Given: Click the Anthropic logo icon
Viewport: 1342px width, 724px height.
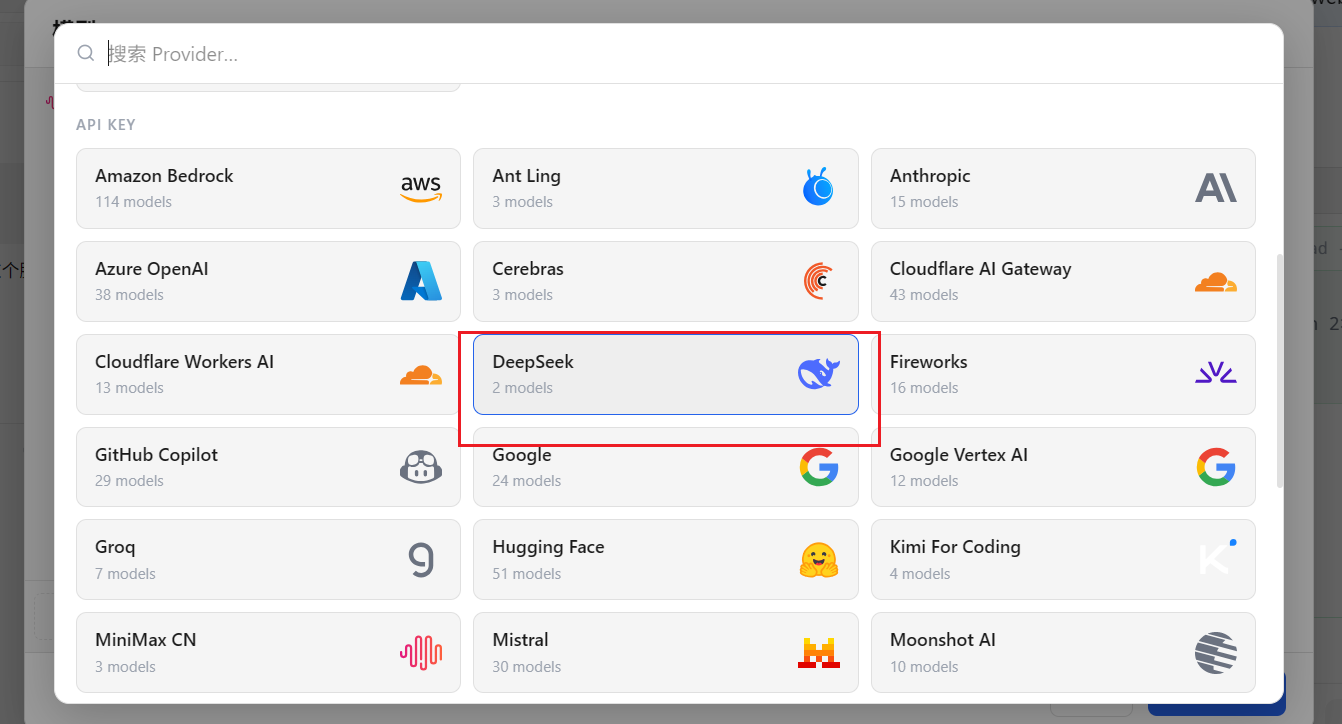Looking at the screenshot, I should point(1216,188).
